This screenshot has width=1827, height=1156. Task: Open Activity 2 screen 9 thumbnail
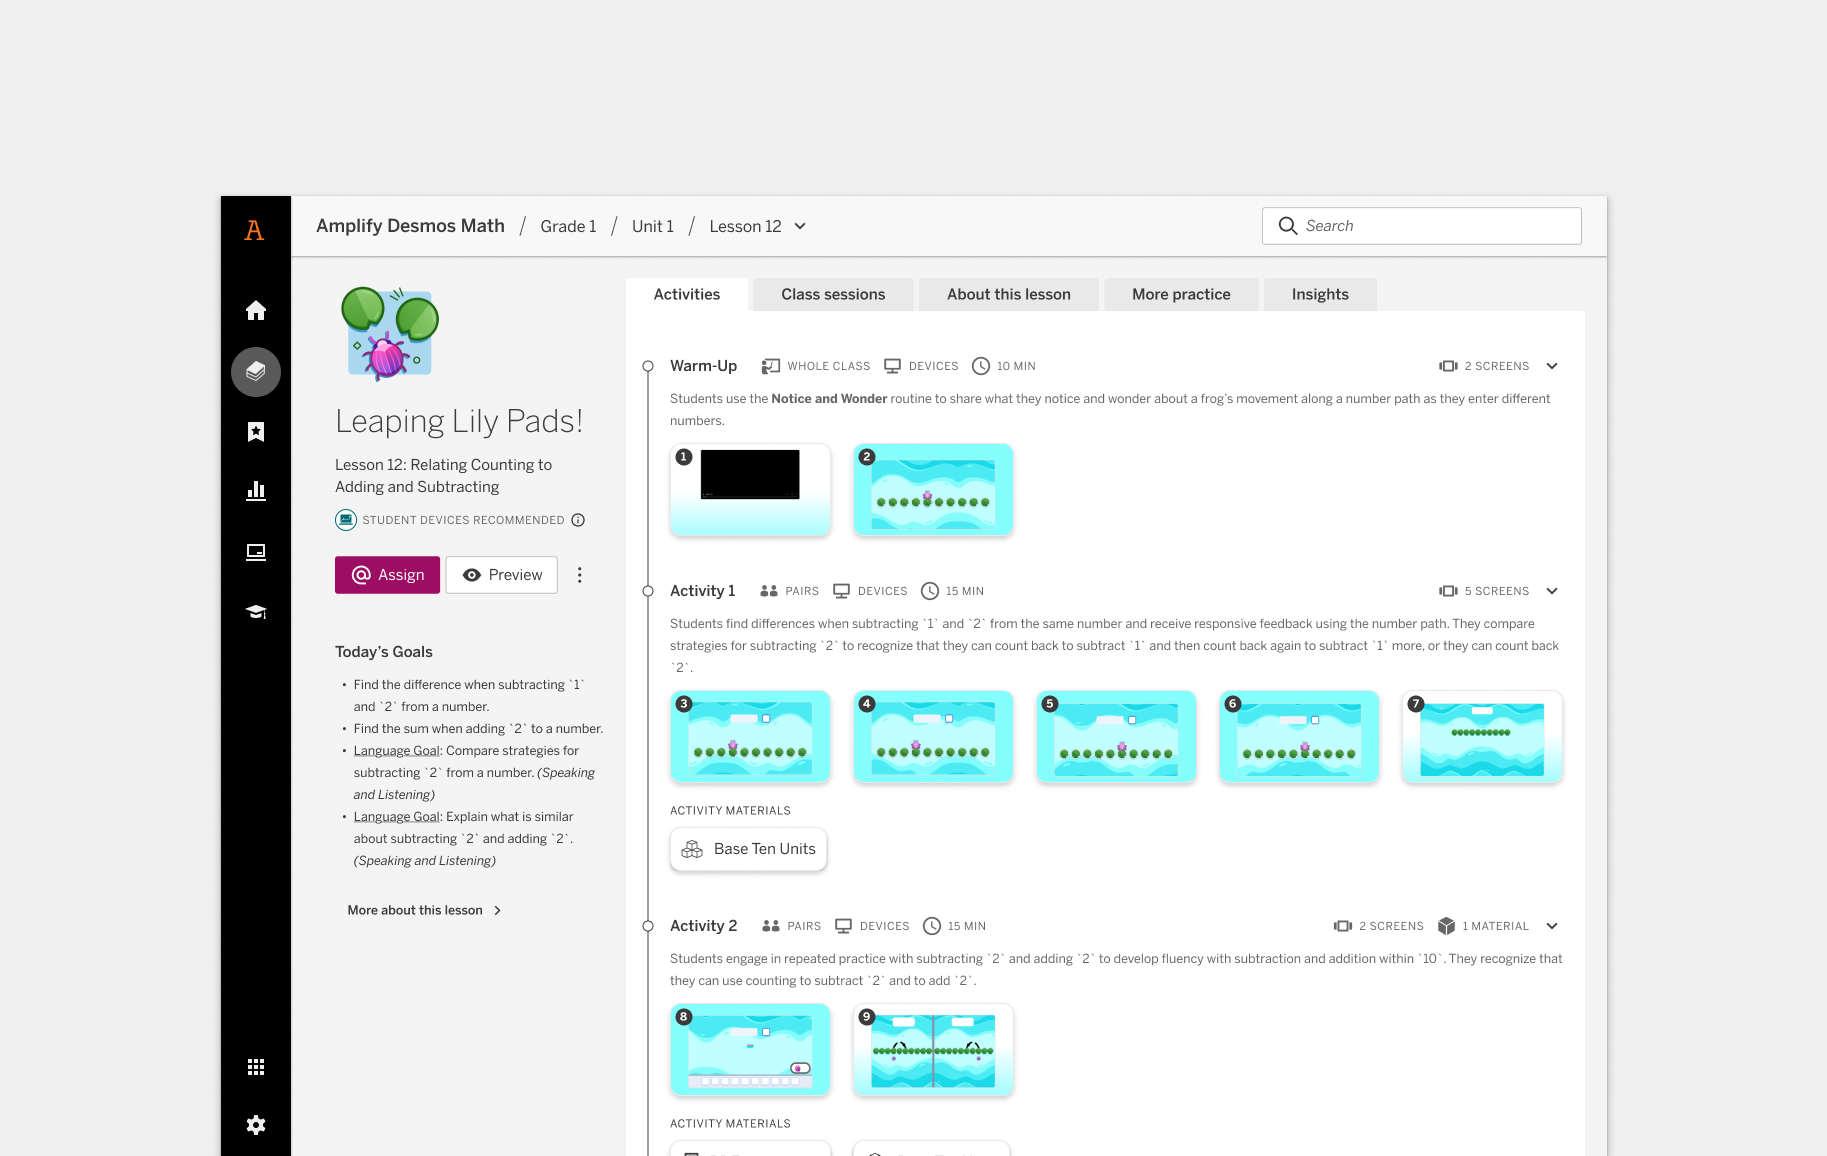coord(933,1050)
